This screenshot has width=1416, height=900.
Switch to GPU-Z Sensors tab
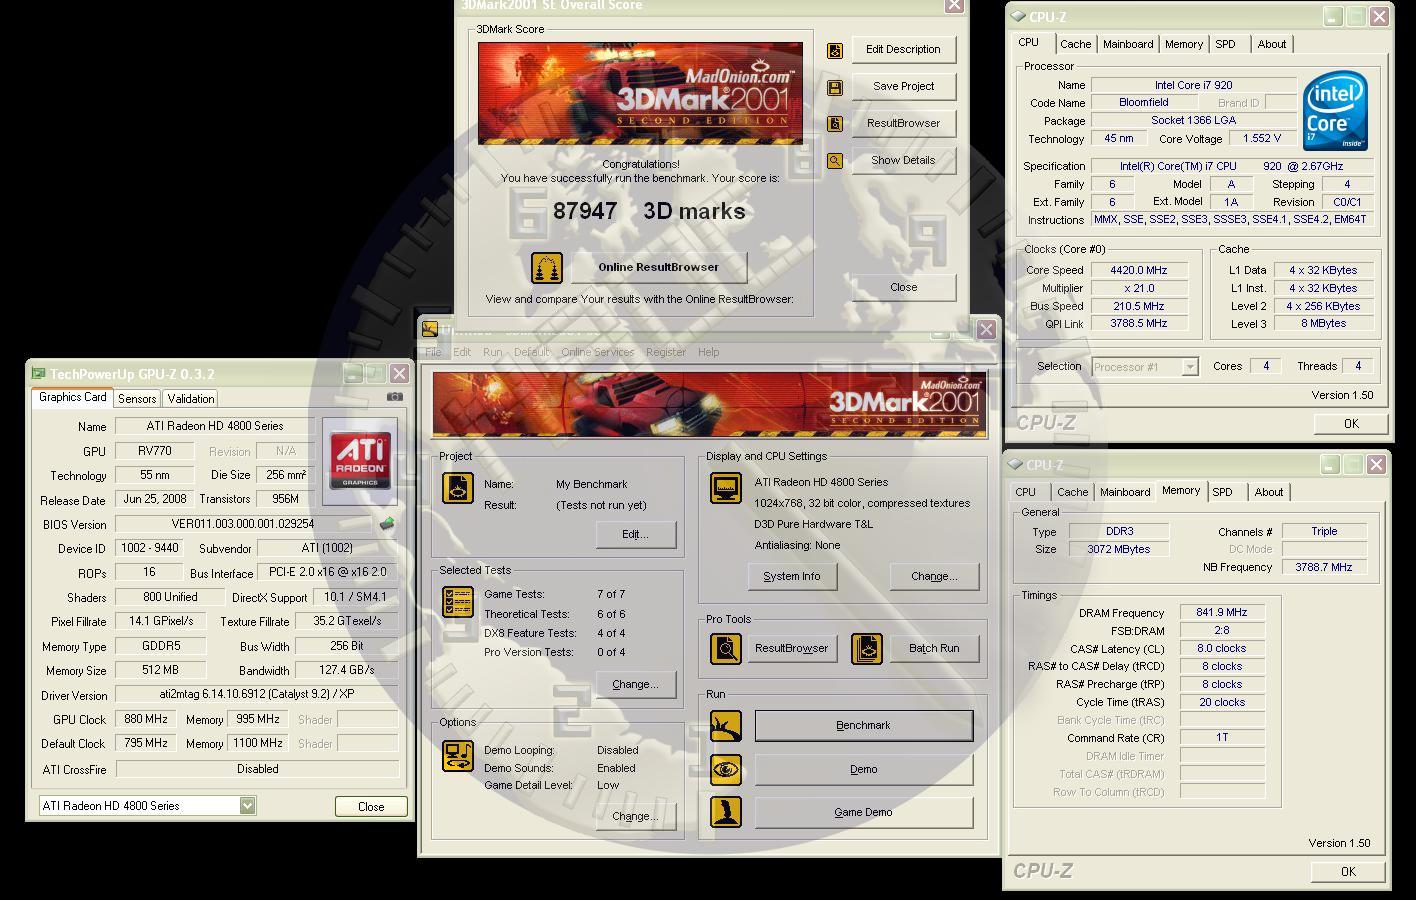tap(137, 398)
